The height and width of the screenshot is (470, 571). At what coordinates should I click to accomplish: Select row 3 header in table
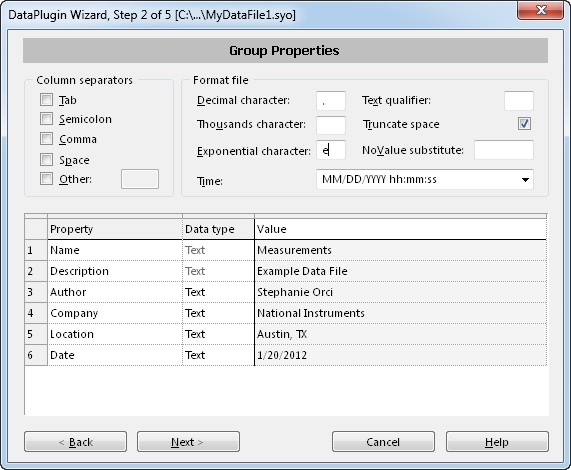click(36, 292)
